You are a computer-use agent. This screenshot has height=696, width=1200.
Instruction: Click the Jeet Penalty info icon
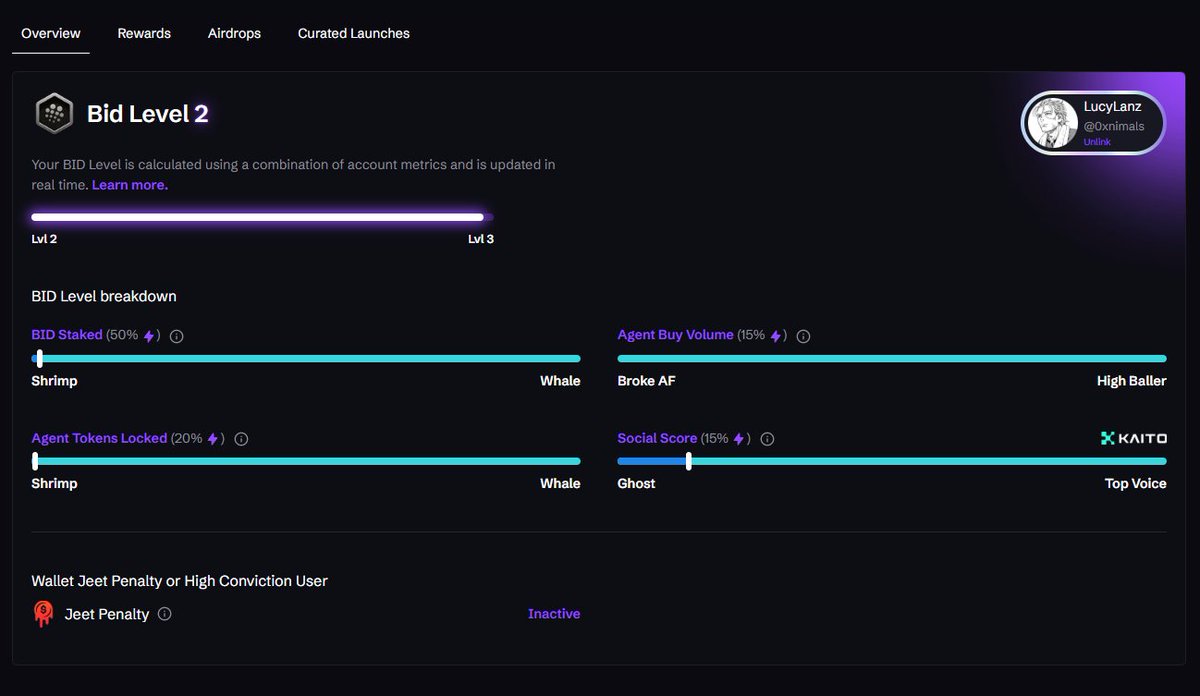tap(165, 614)
